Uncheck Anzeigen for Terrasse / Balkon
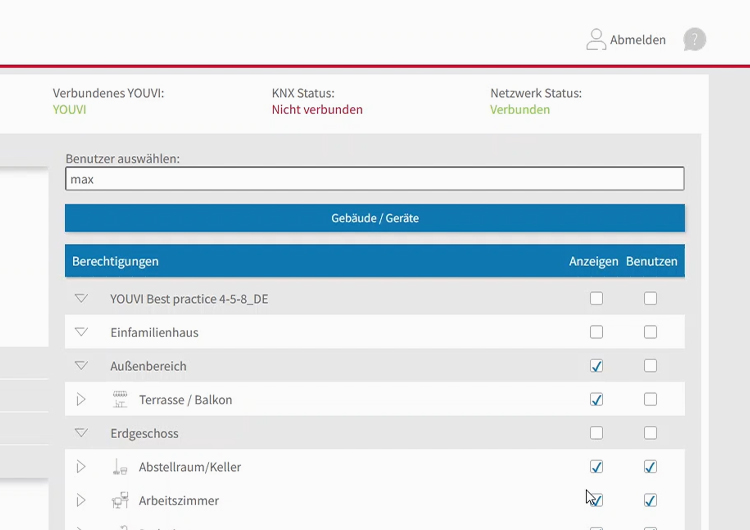 (596, 399)
